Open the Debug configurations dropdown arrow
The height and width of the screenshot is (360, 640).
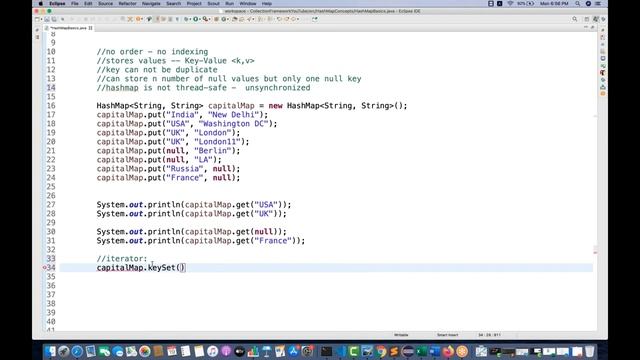point(190,19)
